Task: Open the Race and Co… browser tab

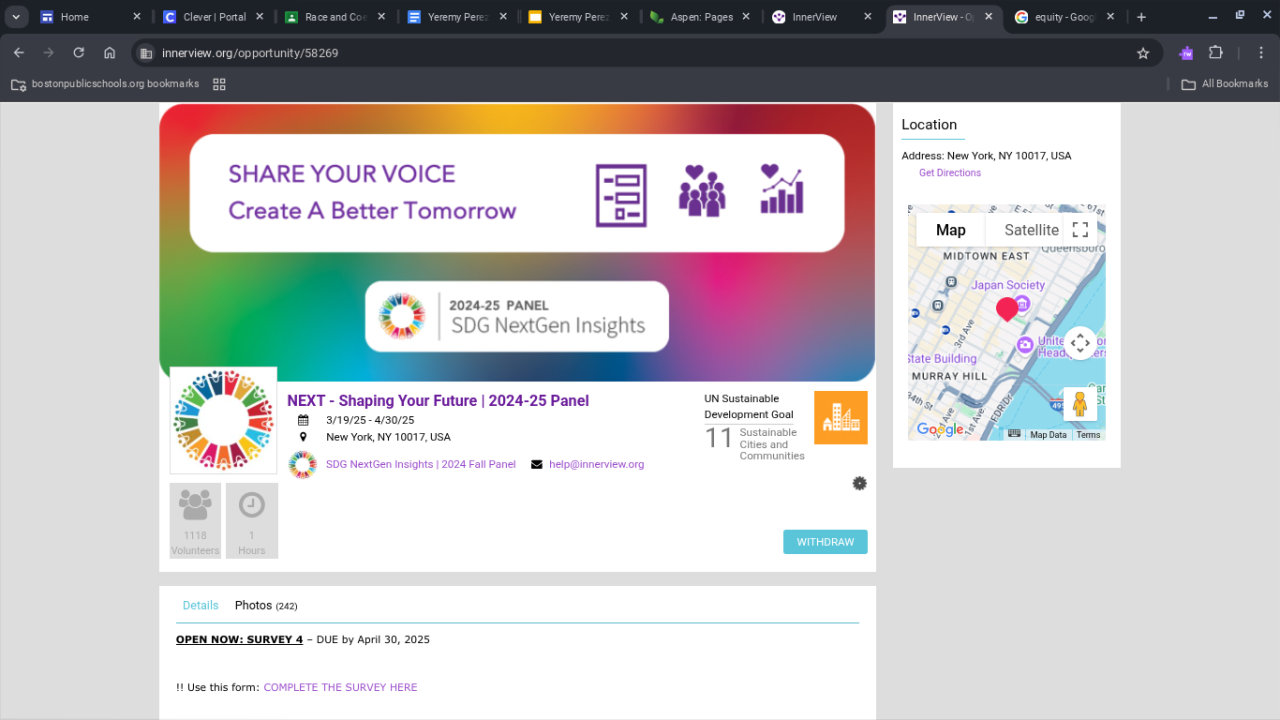Action: (336, 17)
